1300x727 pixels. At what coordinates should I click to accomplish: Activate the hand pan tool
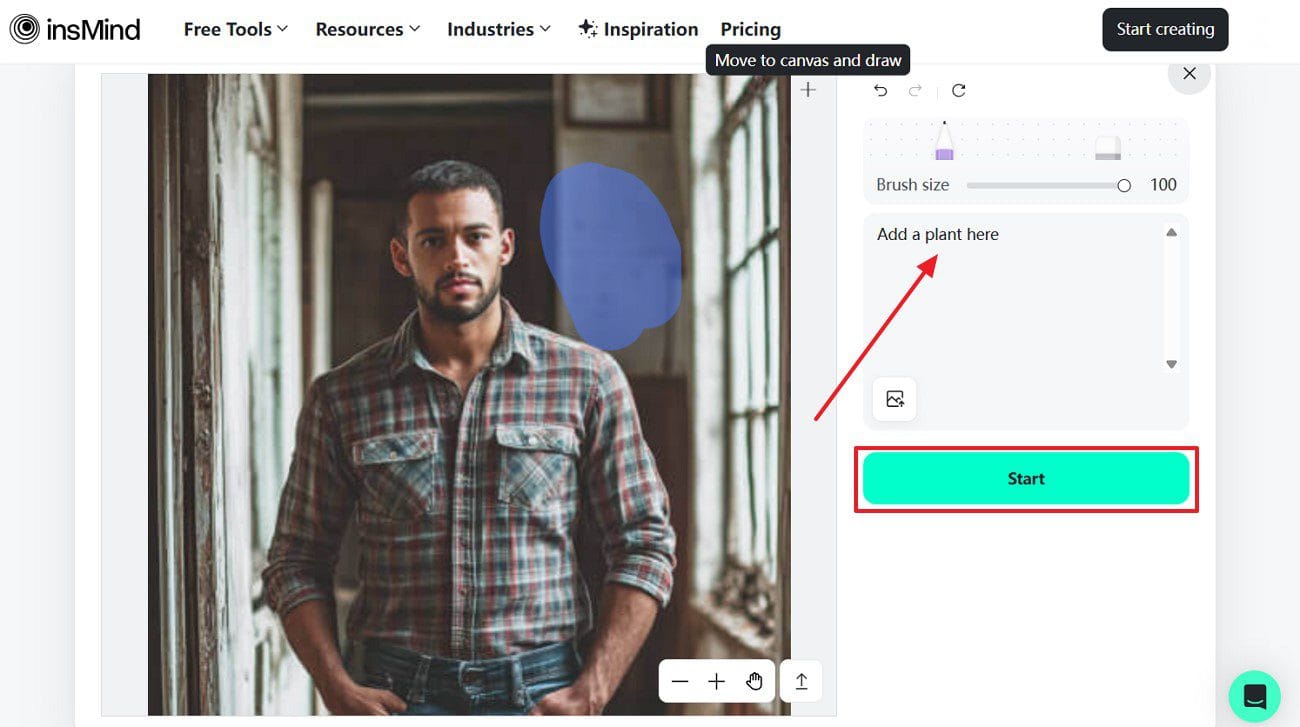pos(754,682)
